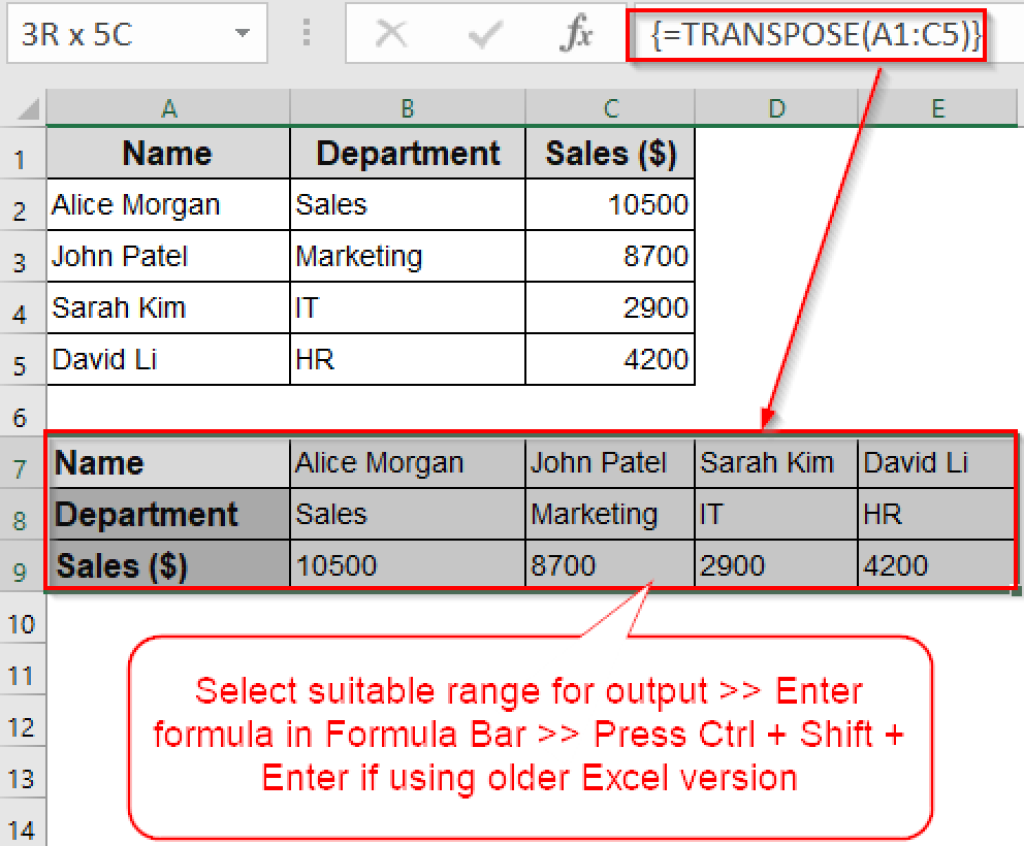Click row header 14
This screenshot has height=846, width=1024.
pyautogui.click(x=22, y=828)
